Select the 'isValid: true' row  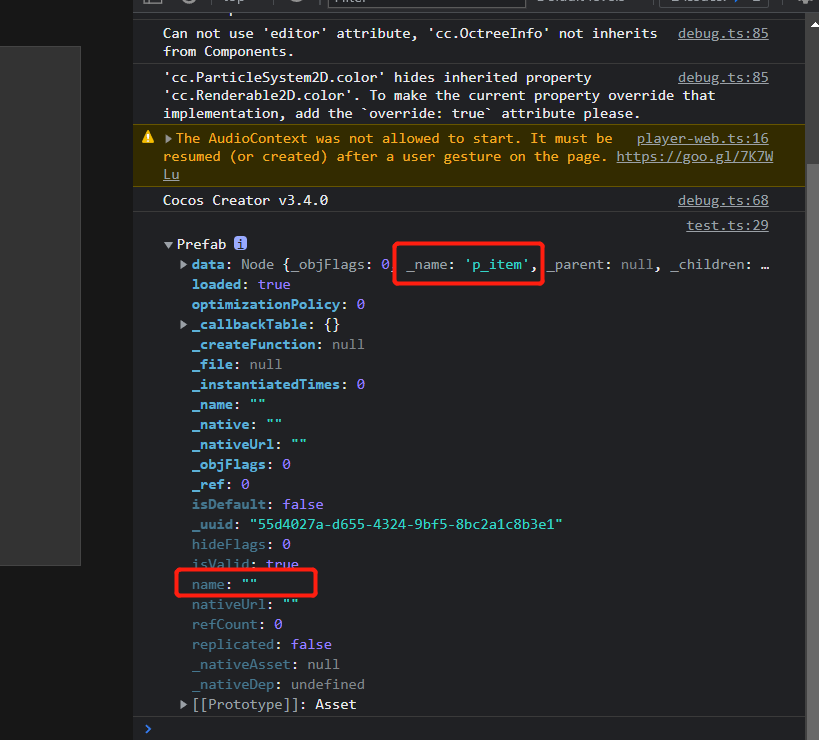click(245, 564)
